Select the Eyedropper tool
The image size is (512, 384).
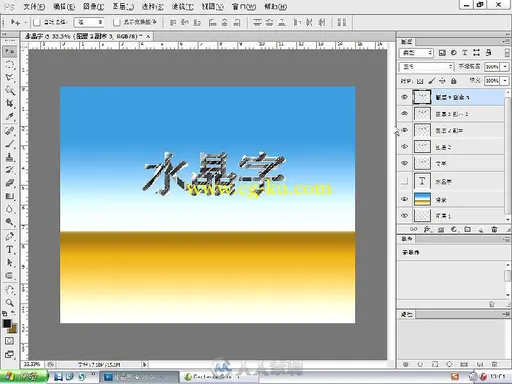9,117
